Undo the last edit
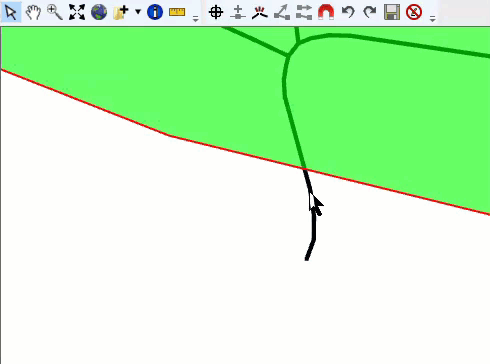Image resolution: width=490 pixels, height=364 pixels. [x=348, y=13]
